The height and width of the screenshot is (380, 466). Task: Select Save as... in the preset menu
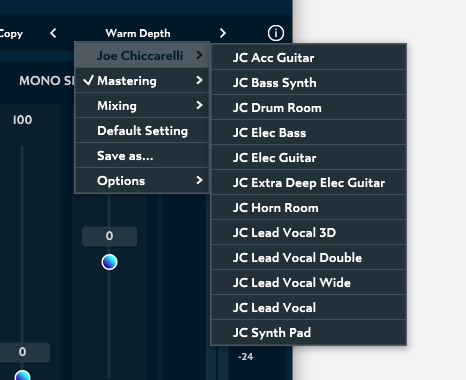[x=142, y=155]
